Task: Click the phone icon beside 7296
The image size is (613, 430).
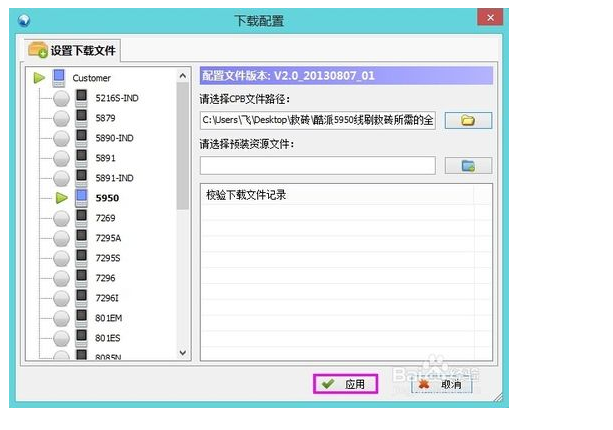Action: [81, 278]
